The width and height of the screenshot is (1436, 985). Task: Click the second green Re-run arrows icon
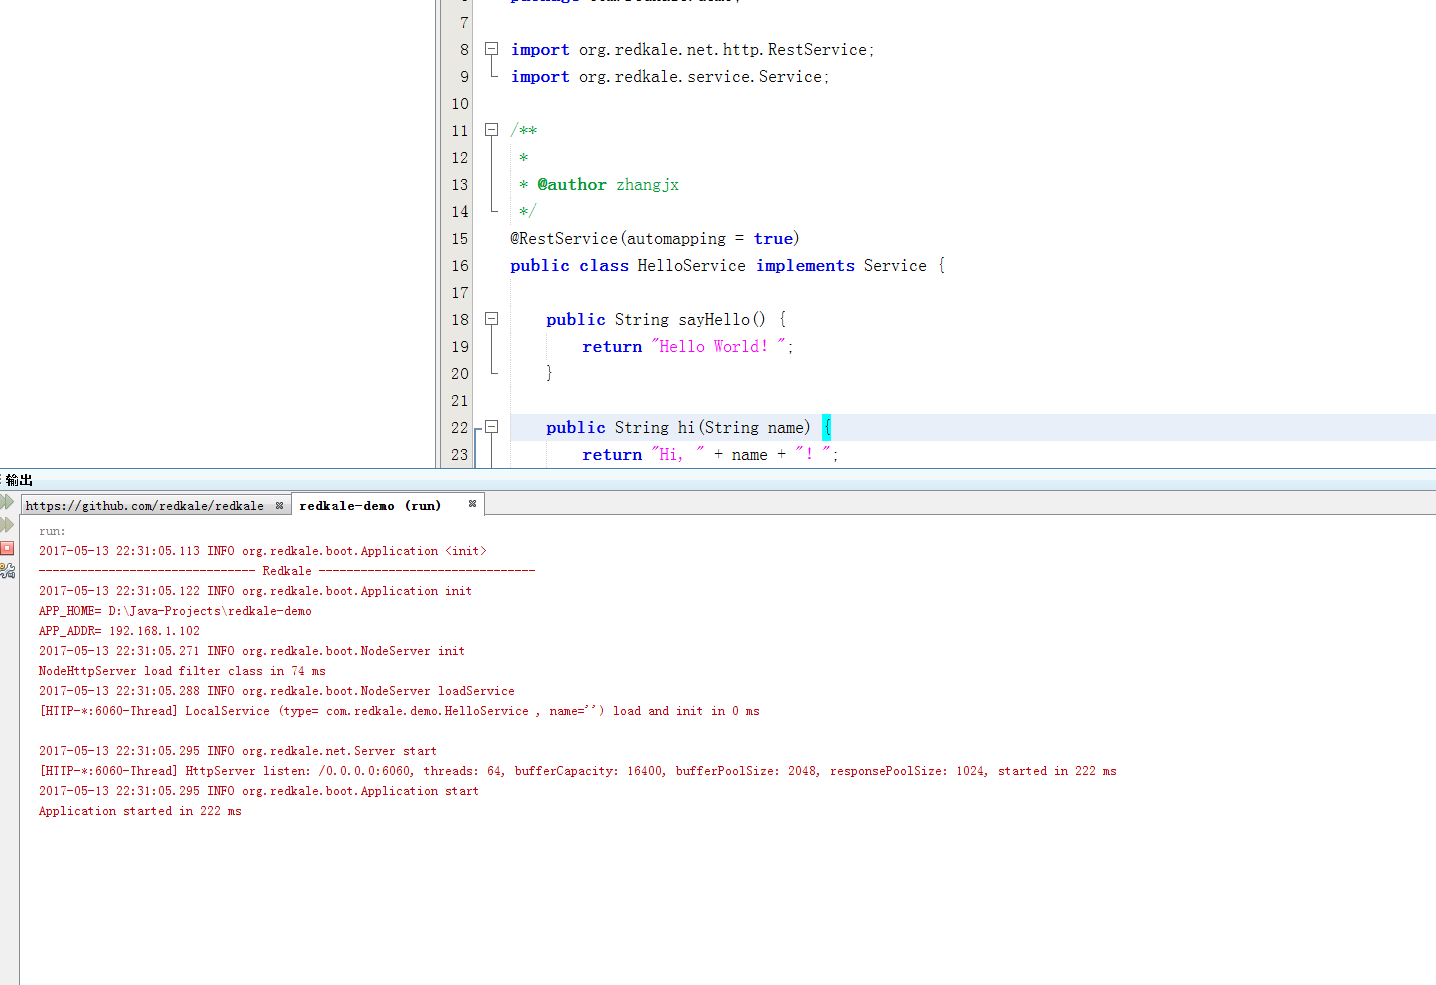pyautogui.click(x=7, y=525)
